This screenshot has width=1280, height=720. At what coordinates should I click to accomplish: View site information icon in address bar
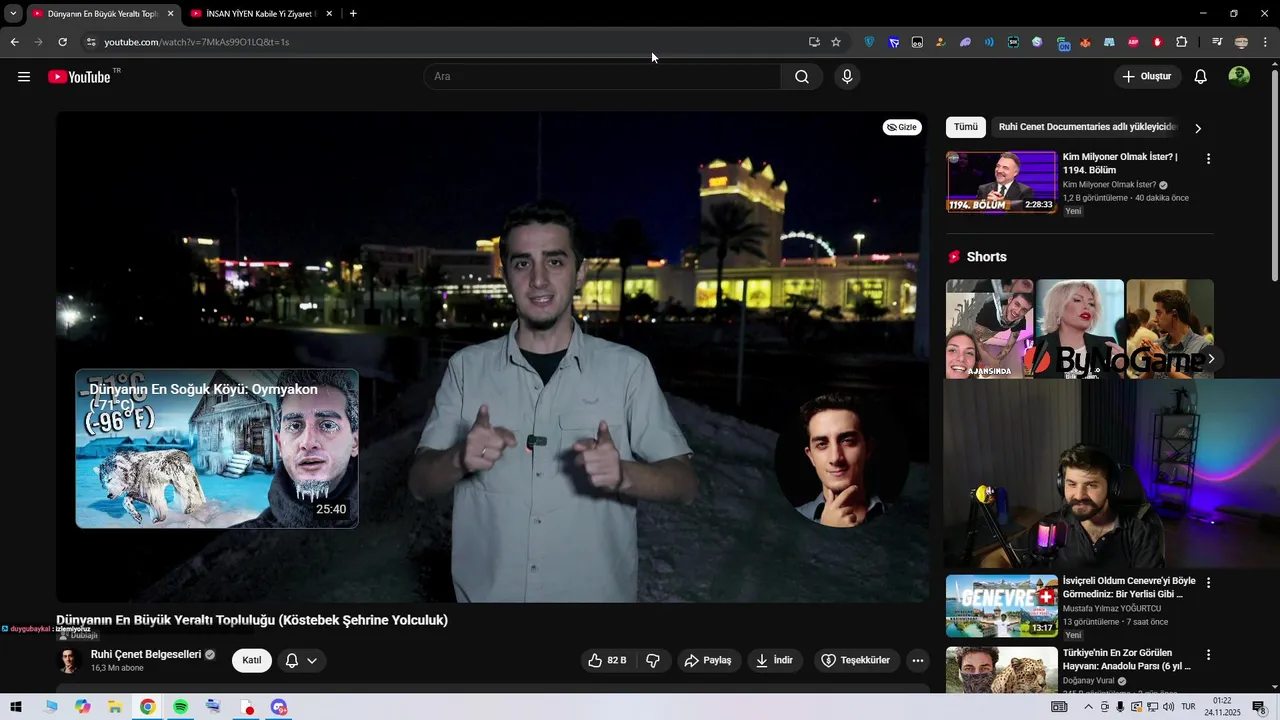point(91,42)
